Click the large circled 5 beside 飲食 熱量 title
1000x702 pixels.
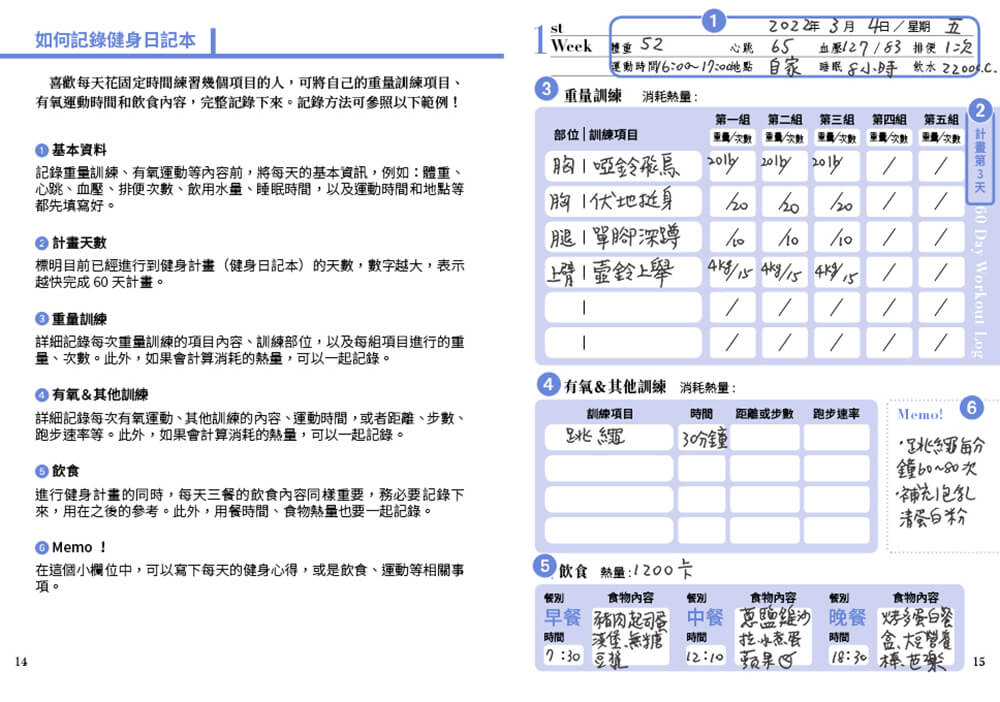click(544, 565)
